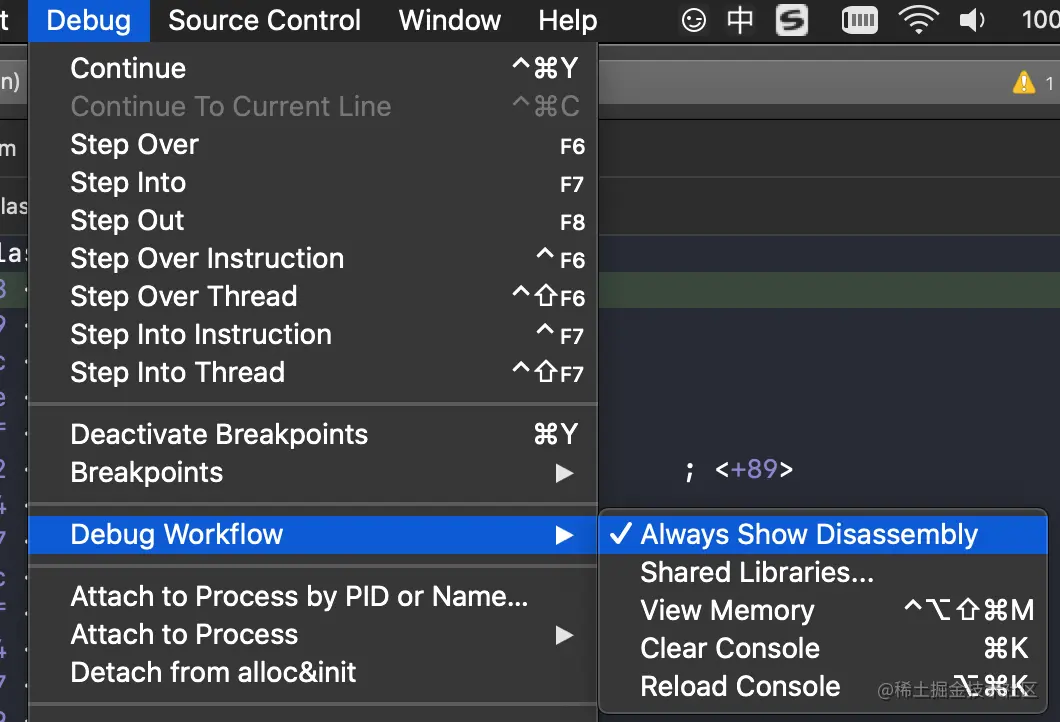1060x722 pixels.
Task: Select View Memory menu entry
Action: click(727, 610)
